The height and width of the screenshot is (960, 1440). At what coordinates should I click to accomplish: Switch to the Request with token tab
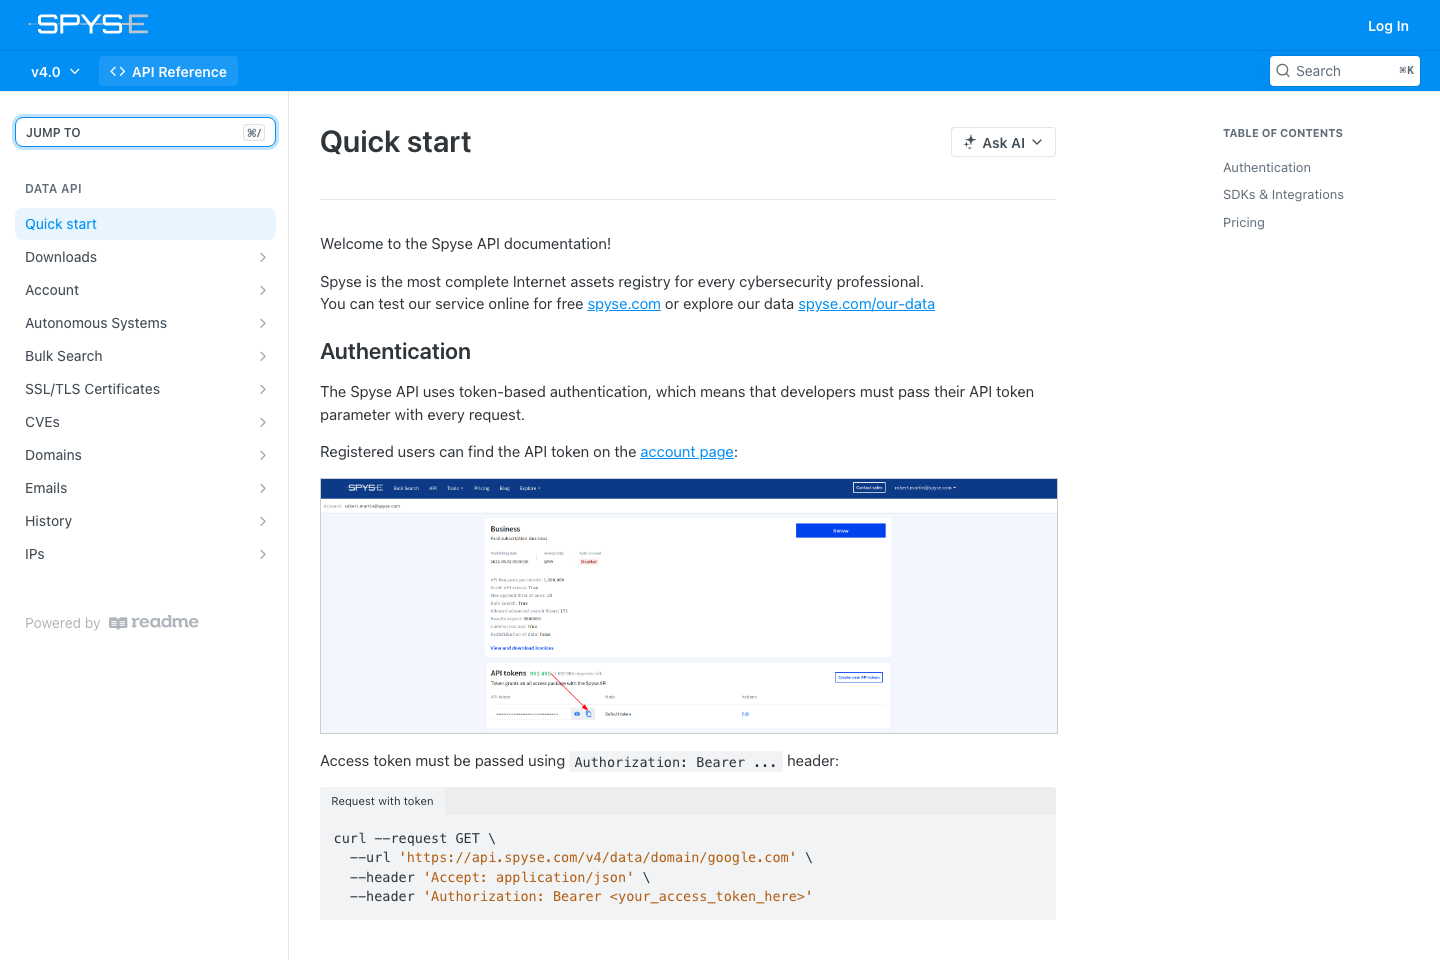tap(382, 801)
